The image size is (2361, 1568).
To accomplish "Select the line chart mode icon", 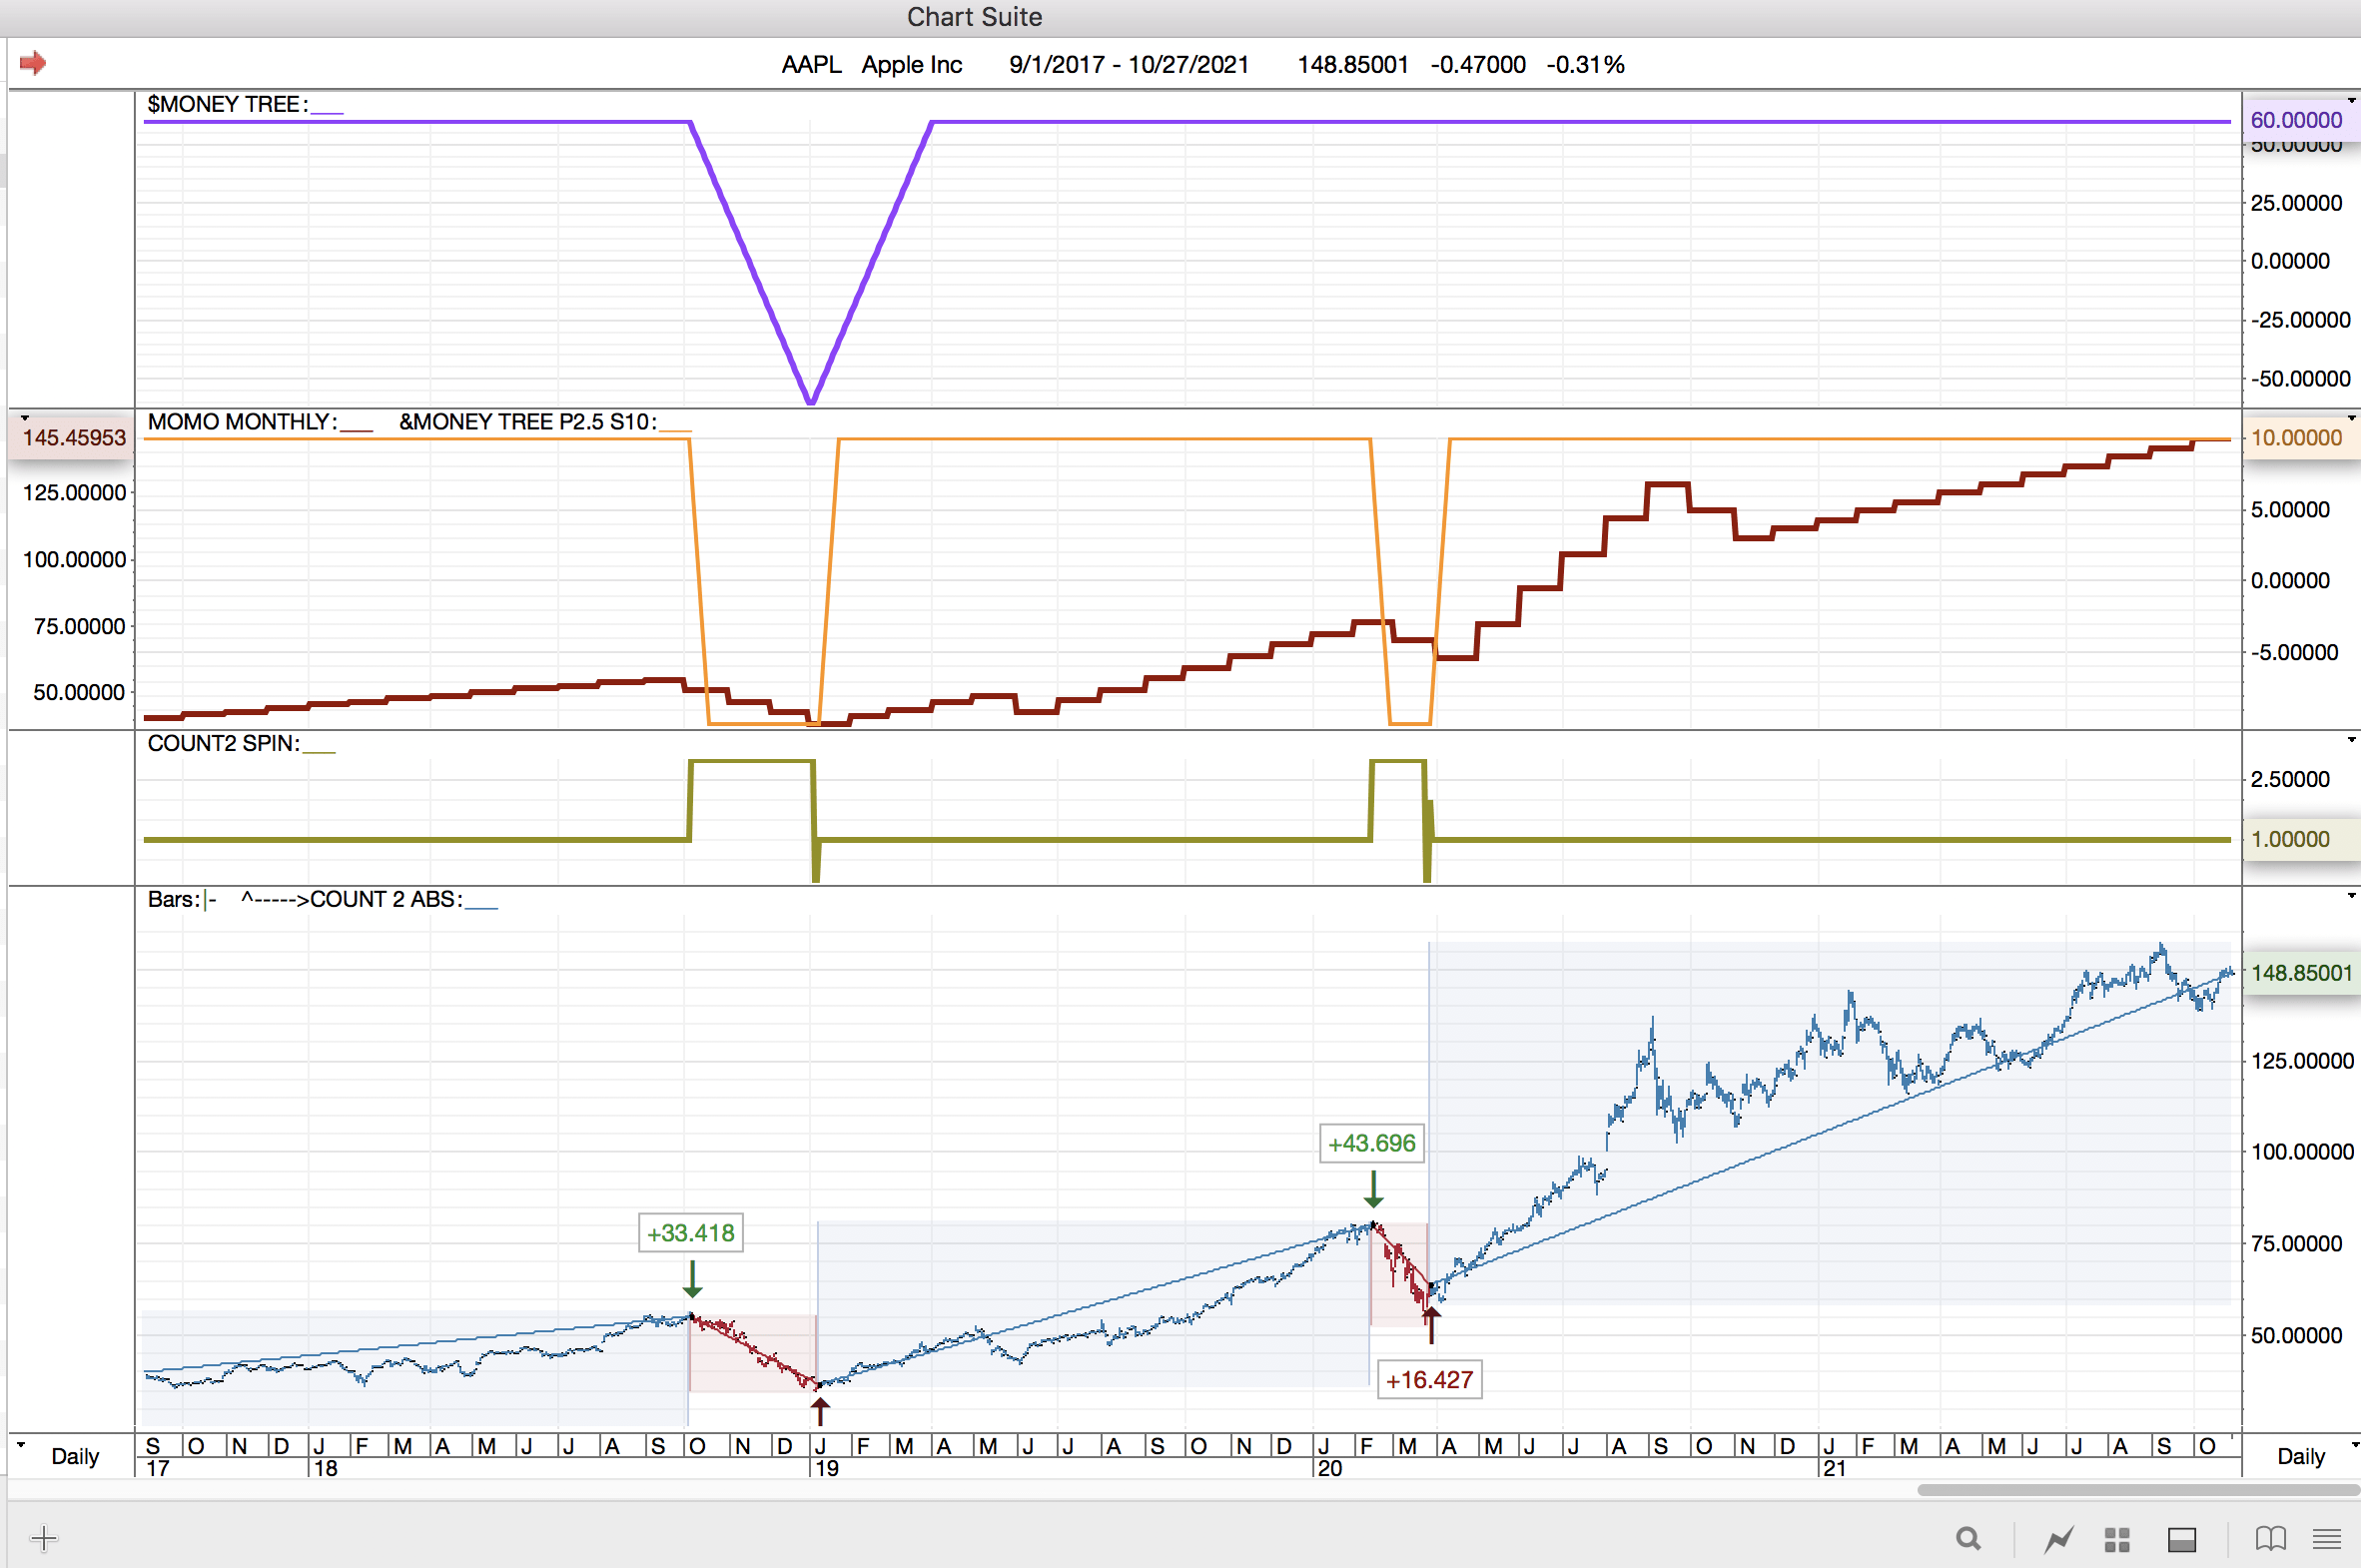I will (2058, 1538).
